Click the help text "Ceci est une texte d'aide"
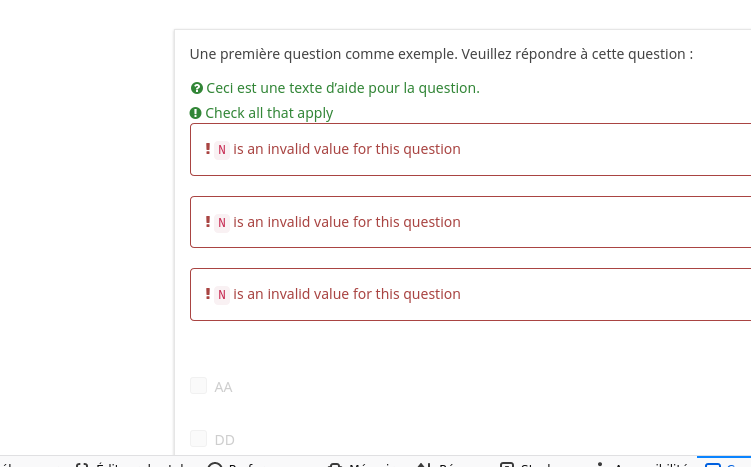The height and width of the screenshot is (467, 751). [343, 88]
